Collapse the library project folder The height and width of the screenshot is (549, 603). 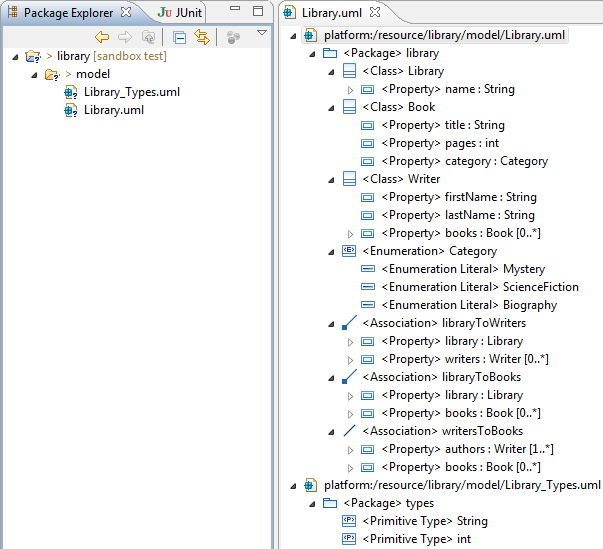(x=15, y=56)
